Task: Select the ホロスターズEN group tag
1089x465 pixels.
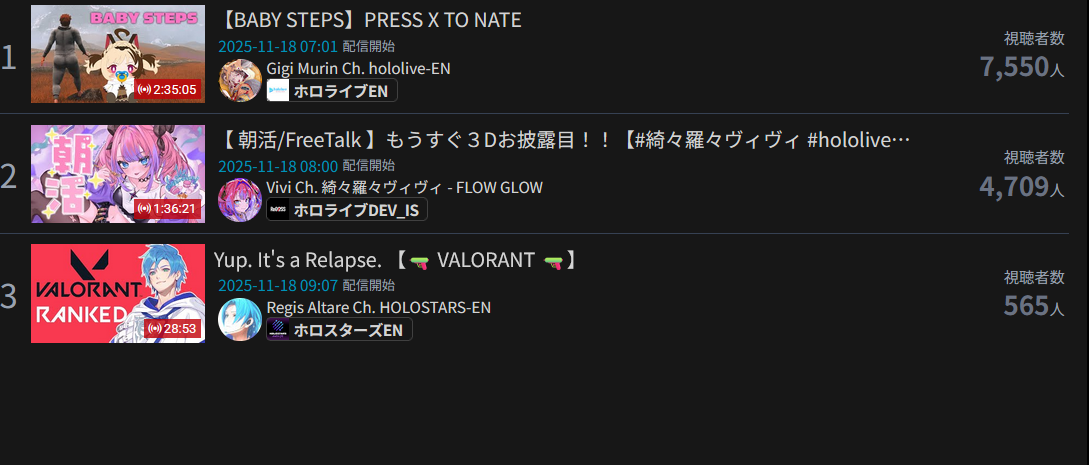Action: 339,330
